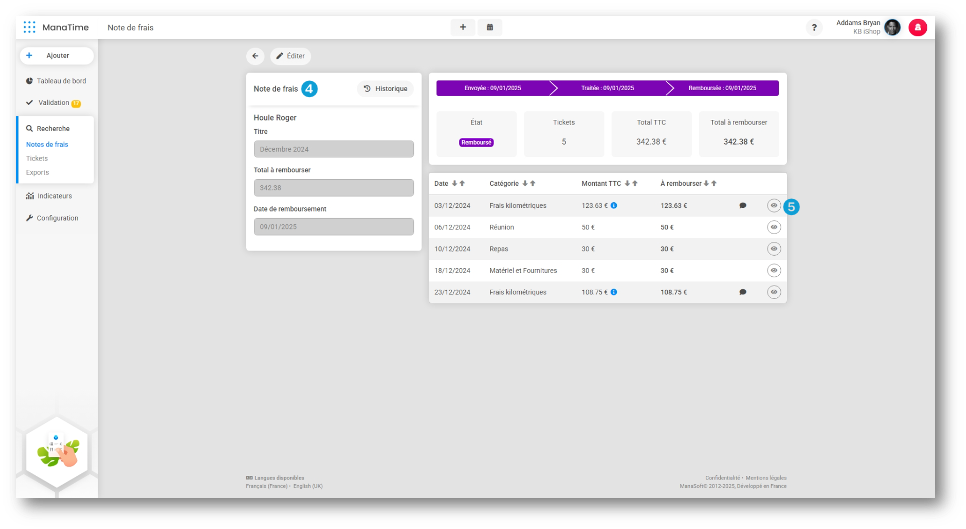966x529 pixels.
Task: Click the Éditer button
Action: tap(290, 56)
